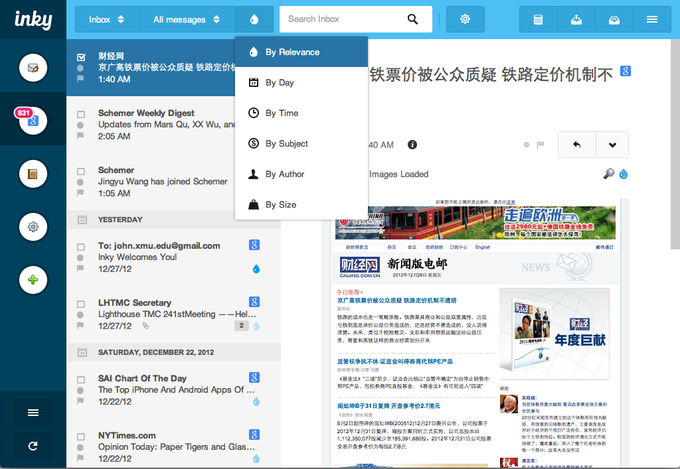Click the magnifier icon in message header
The height and width of the screenshot is (469, 680).
tap(609, 174)
